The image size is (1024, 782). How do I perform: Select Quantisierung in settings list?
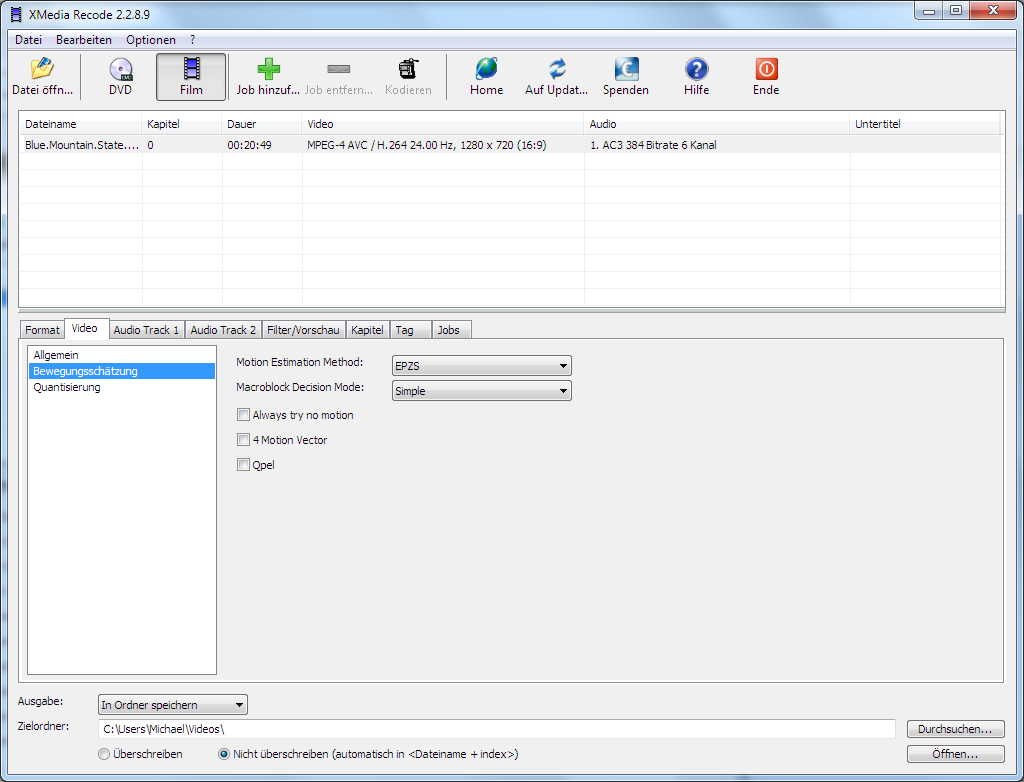121,387
